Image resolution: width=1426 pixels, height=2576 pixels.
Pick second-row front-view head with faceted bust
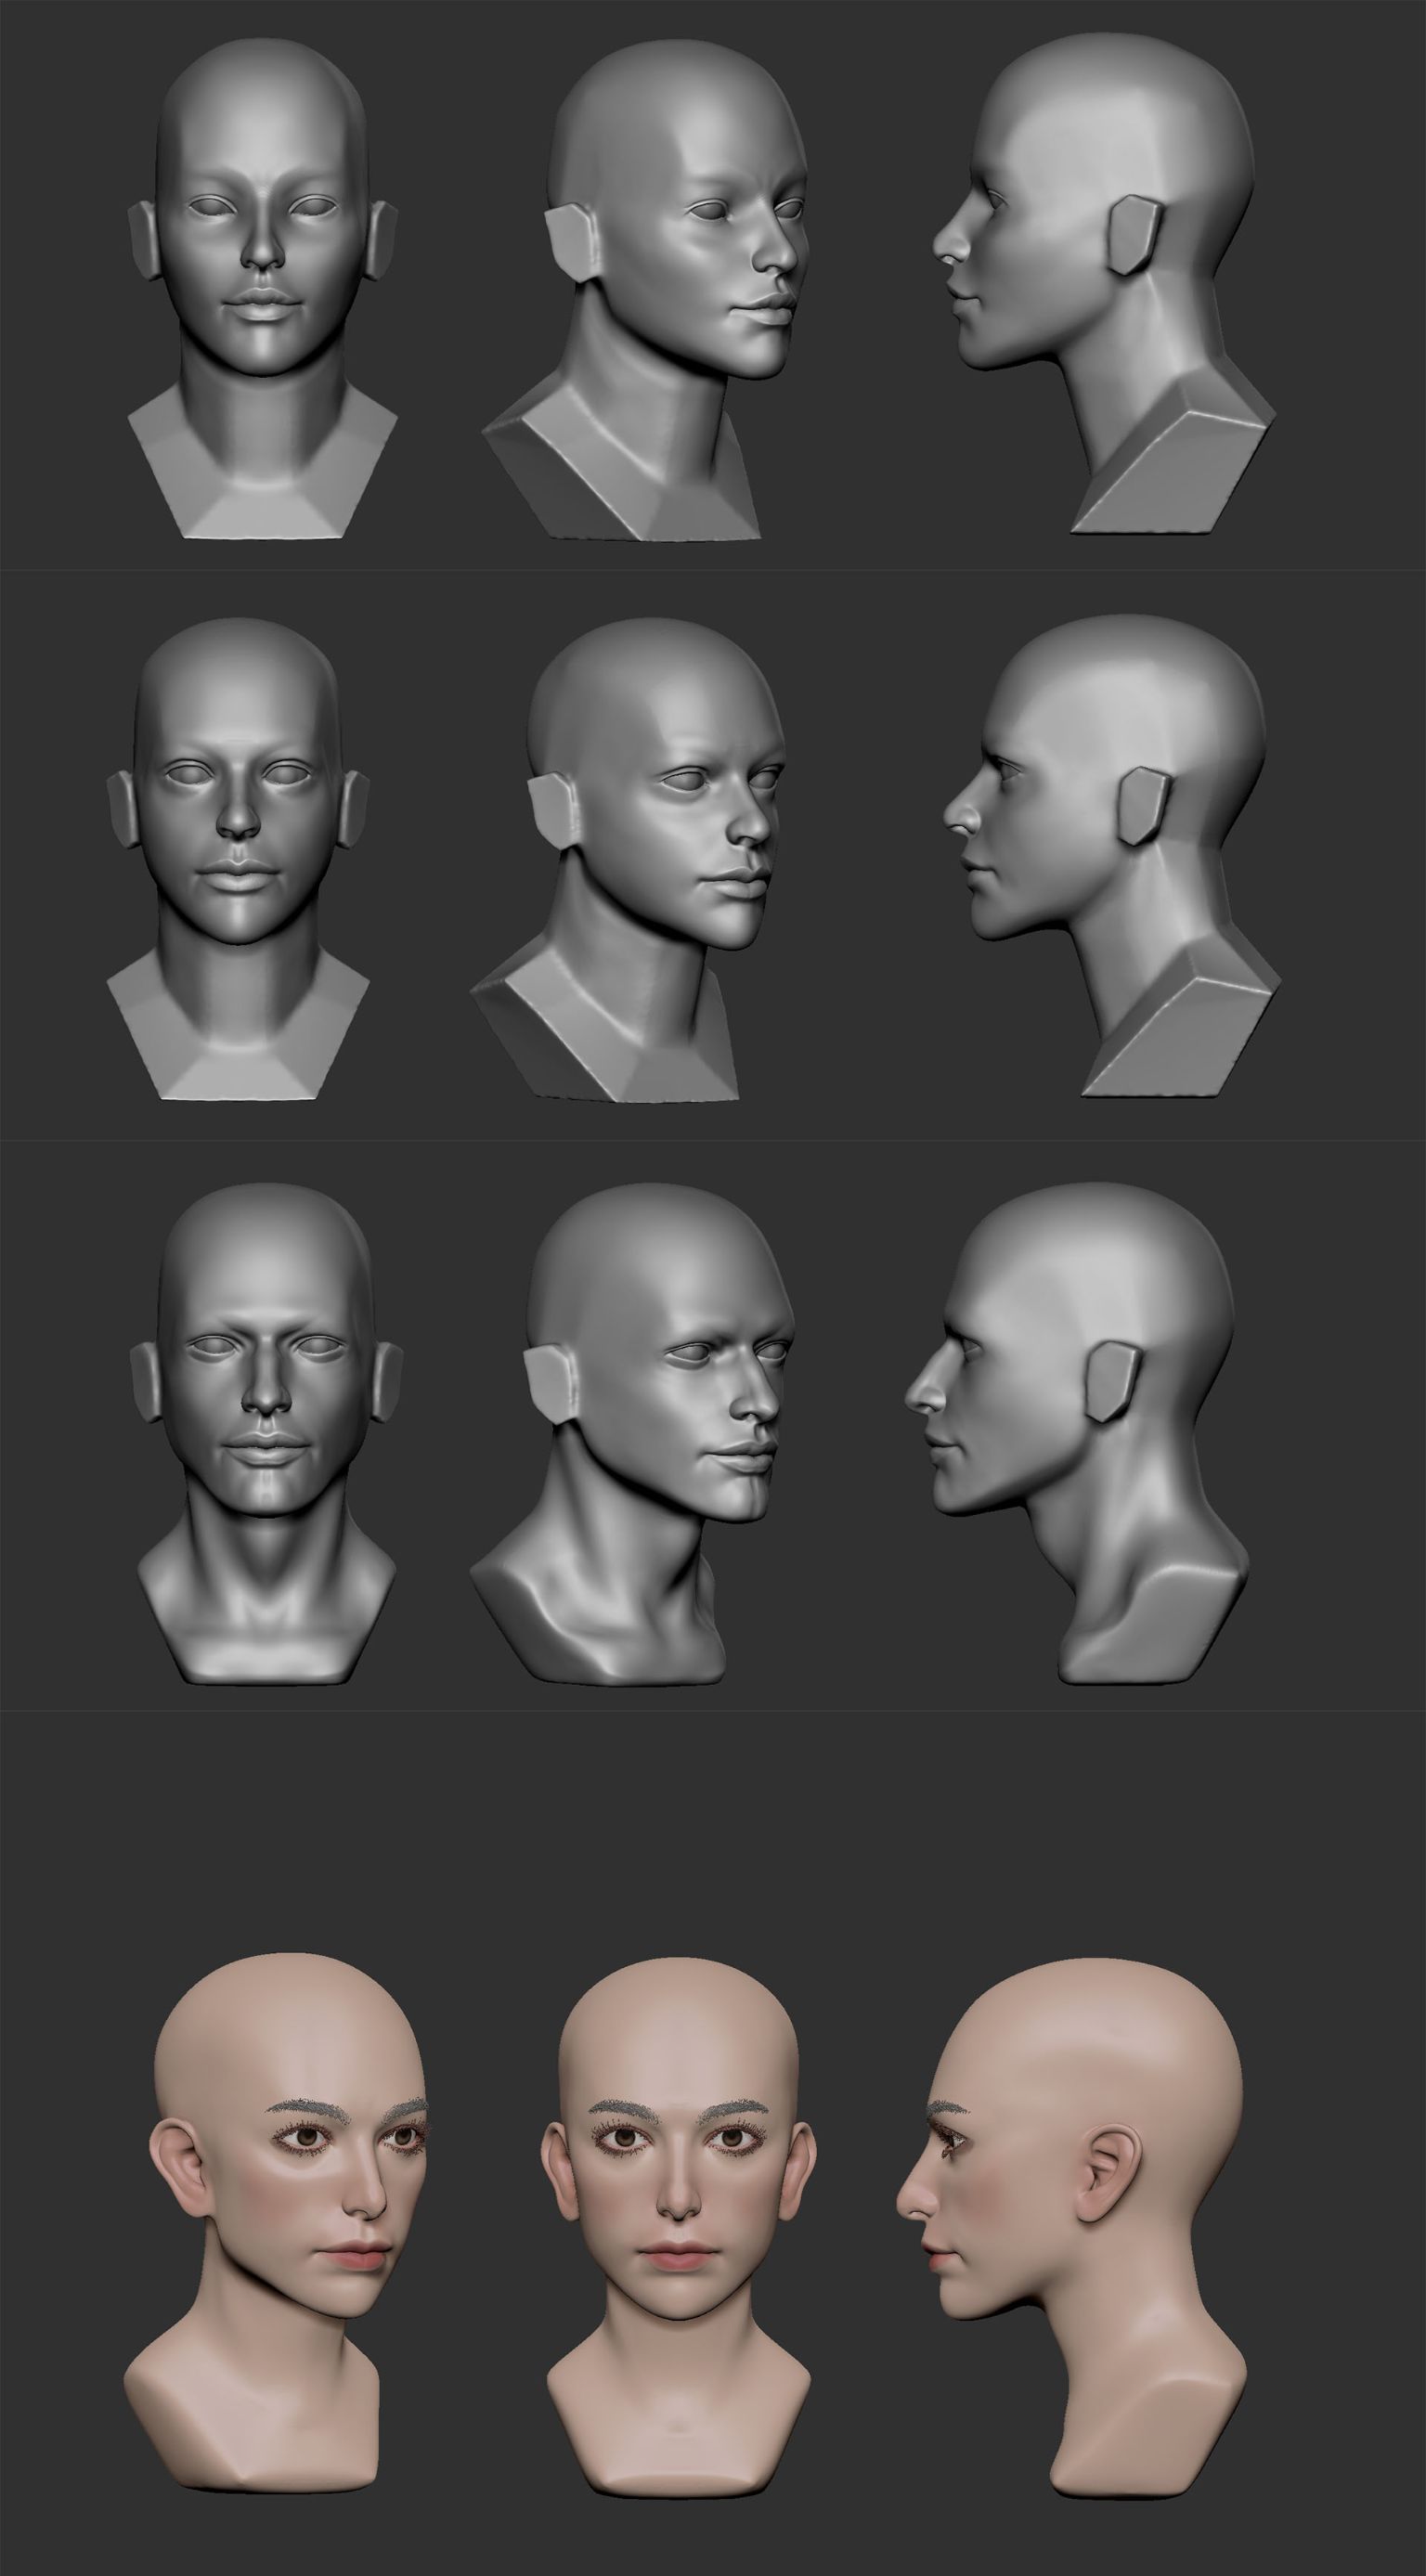tap(238, 860)
